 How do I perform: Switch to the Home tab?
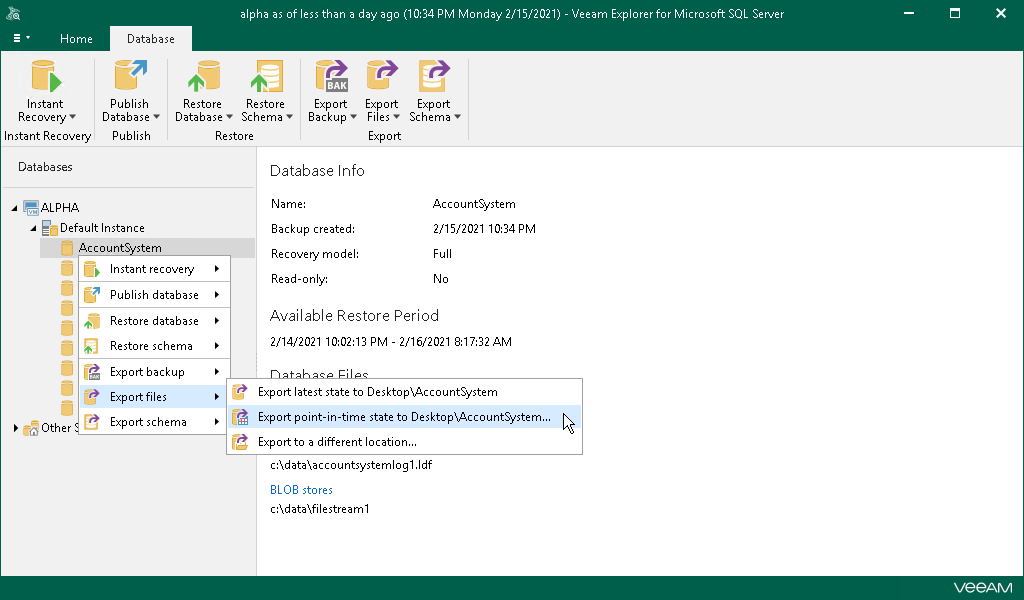(x=76, y=39)
